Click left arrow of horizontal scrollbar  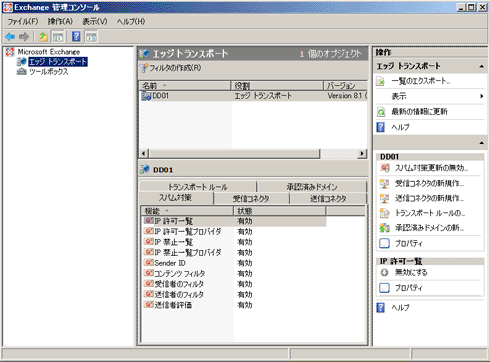coord(144,154)
